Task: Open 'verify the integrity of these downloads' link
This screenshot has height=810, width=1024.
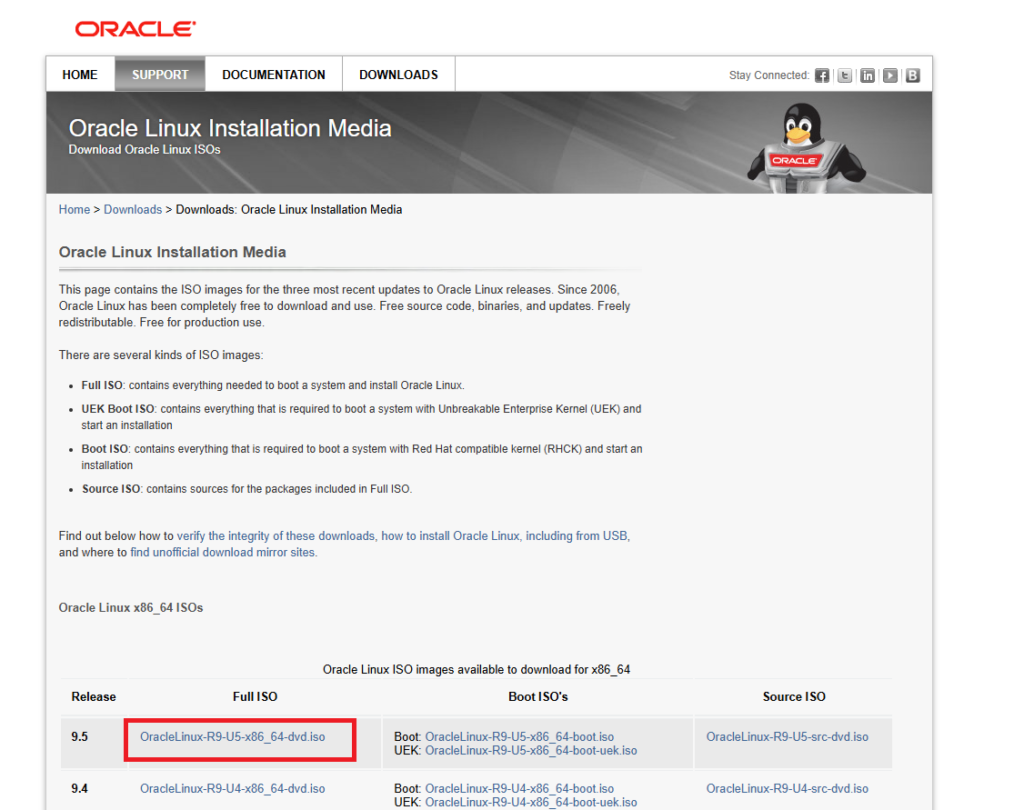Action: 276,536
